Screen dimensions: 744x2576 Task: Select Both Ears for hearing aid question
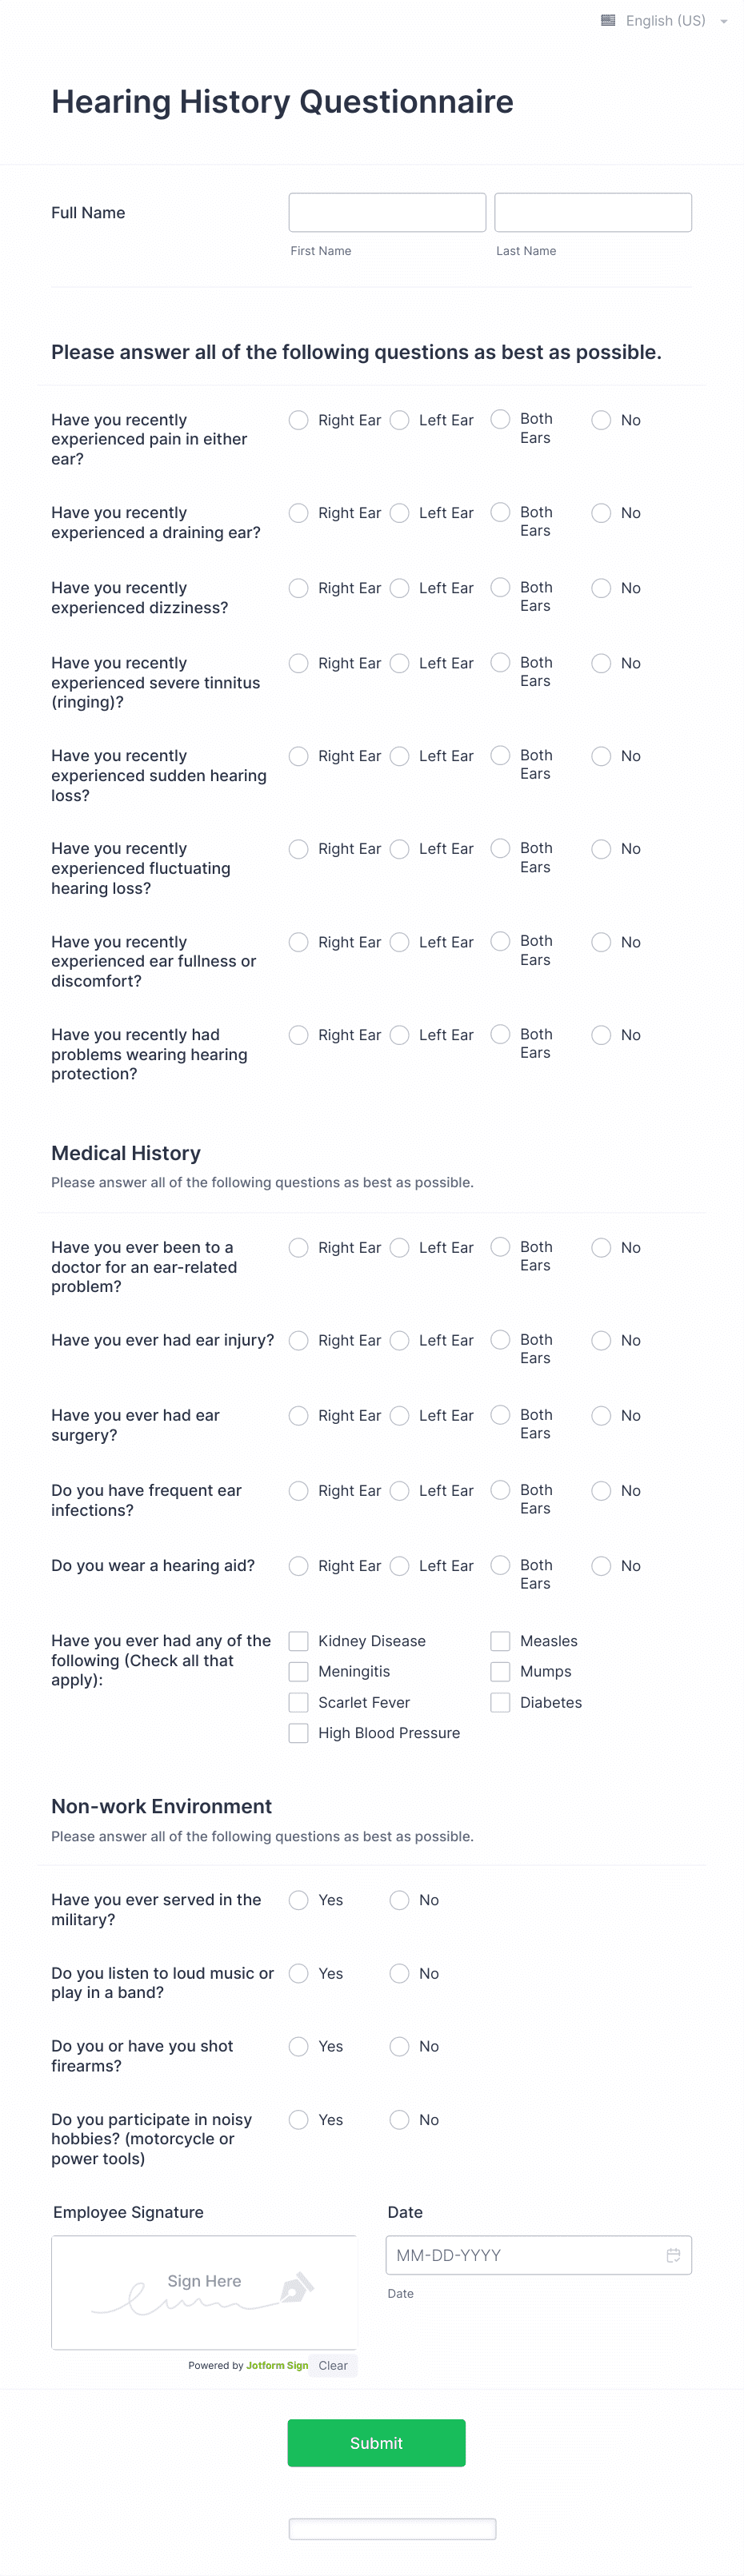click(x=500, y=1566)
